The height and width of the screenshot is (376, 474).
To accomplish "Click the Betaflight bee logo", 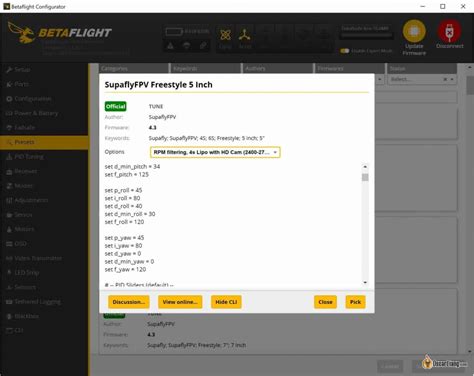I will [x=21, y=33].
